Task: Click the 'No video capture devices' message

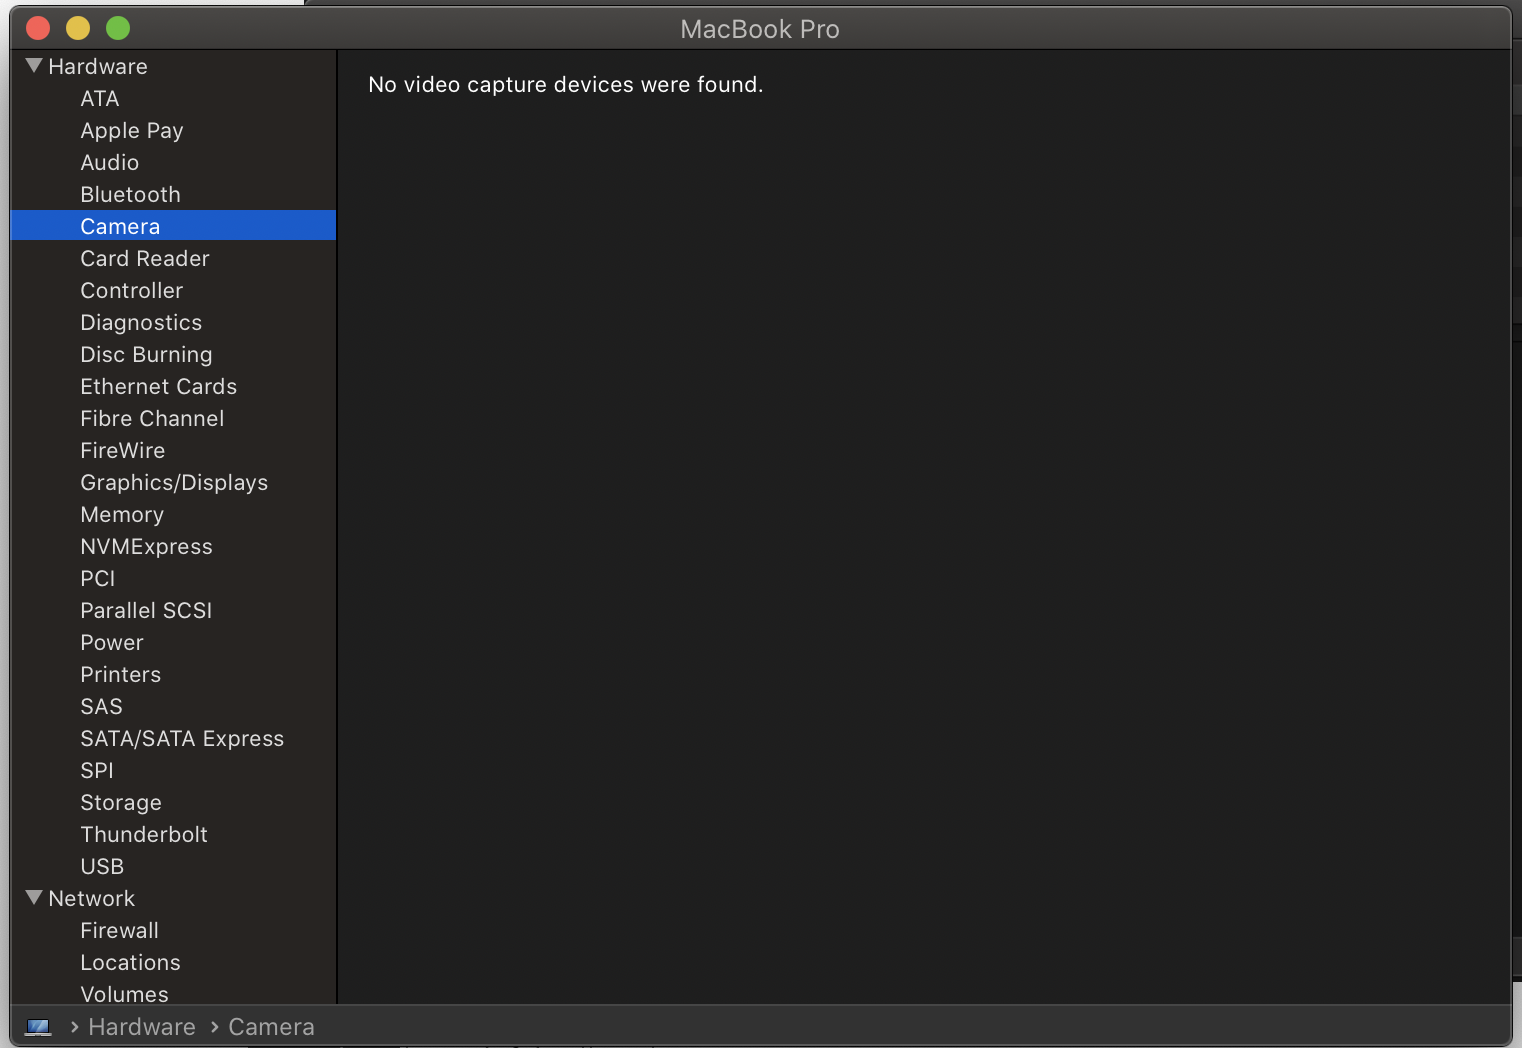Action: click(x=566, y=85)
